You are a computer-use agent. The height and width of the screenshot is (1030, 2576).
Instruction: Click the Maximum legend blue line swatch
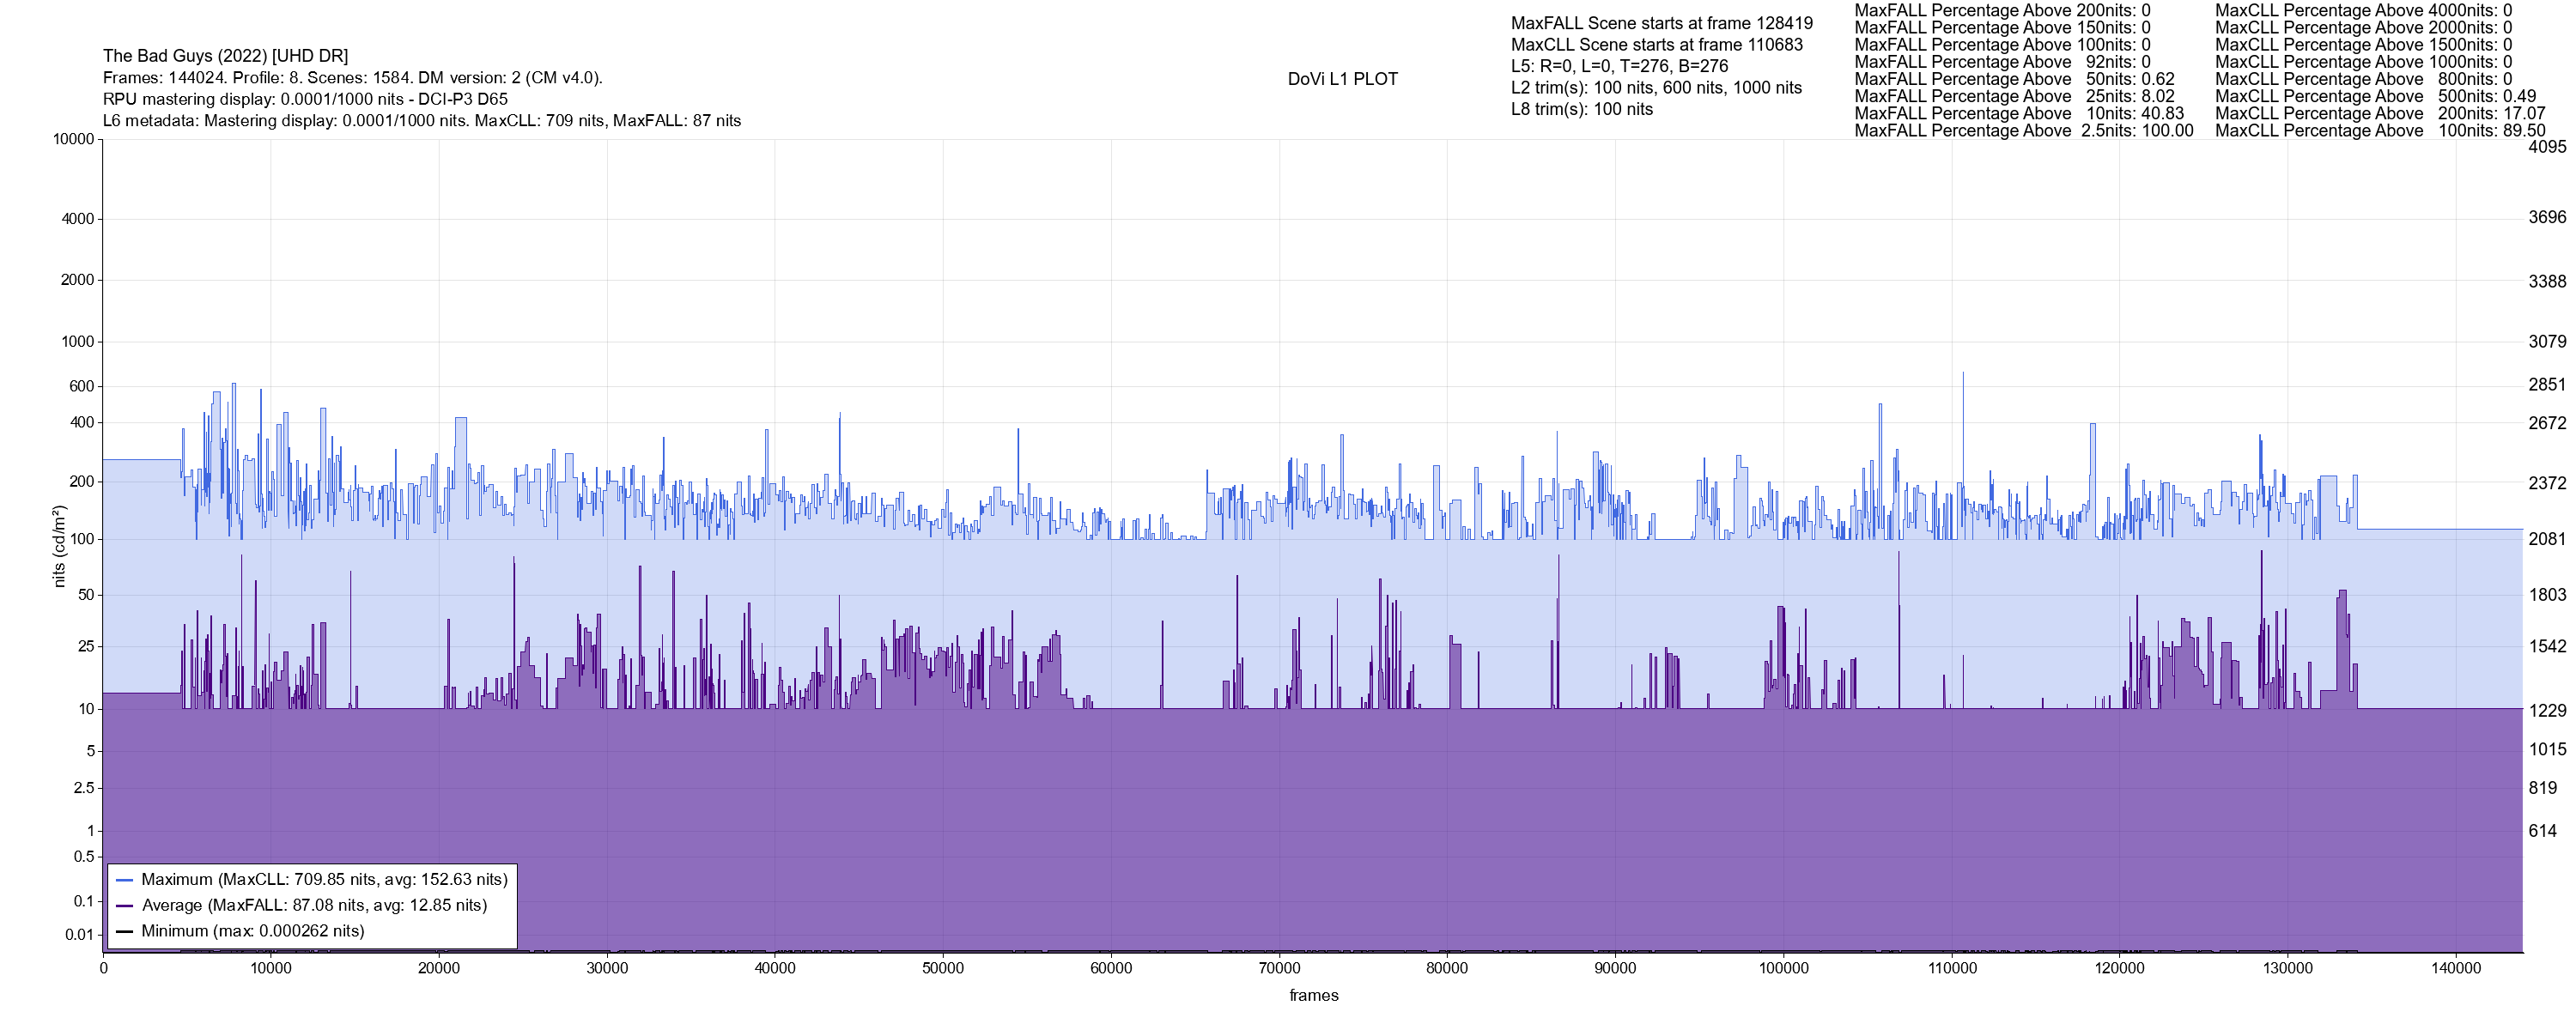[125, 880]
